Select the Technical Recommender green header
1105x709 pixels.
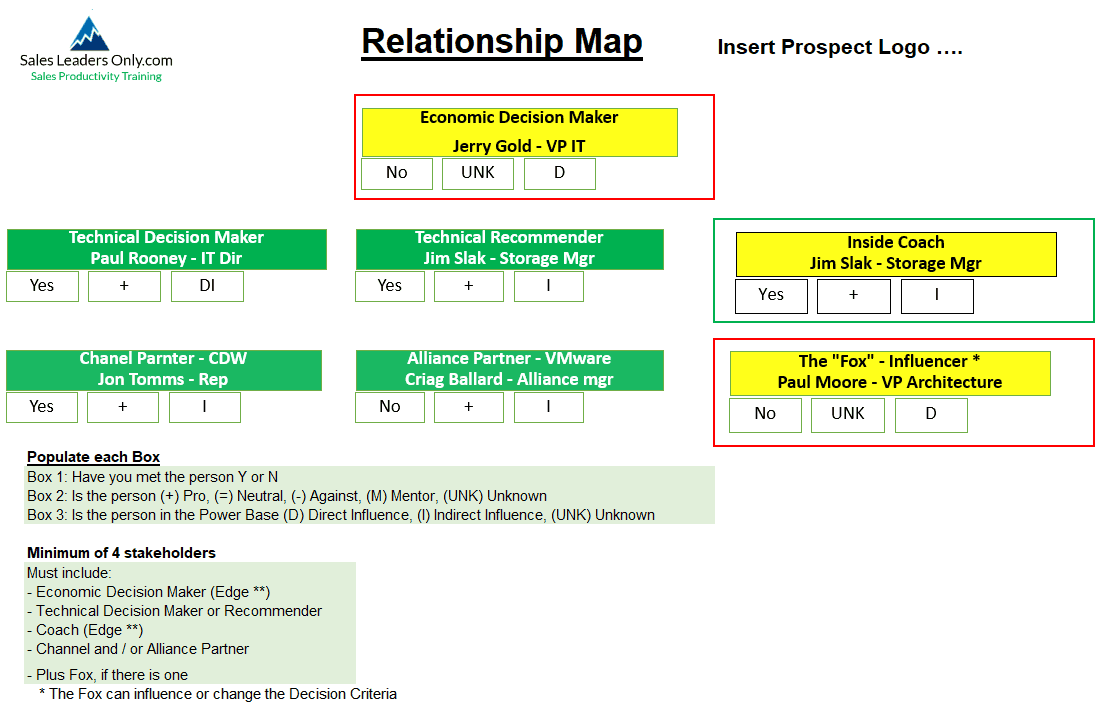[509, 248]
